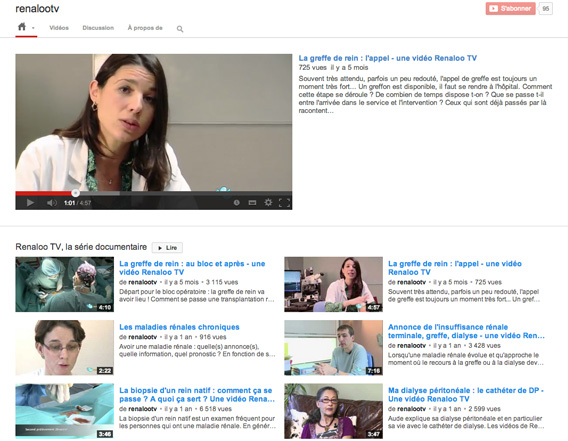The image size is (568, 441).
Task: Click the S'abonner subscribe button
Action: tap(510, 8)
